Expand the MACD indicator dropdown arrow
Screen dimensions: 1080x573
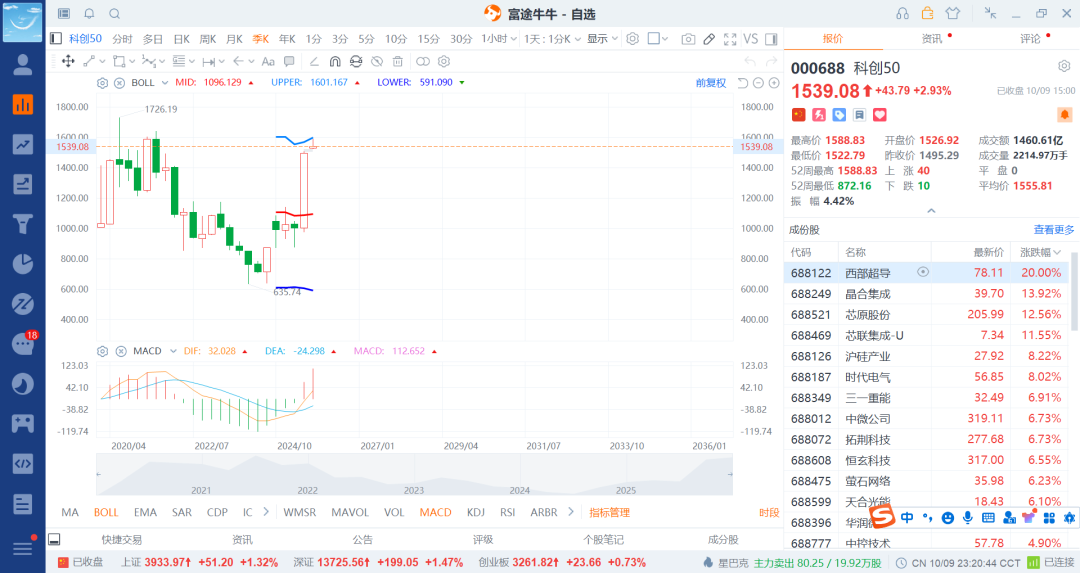[173, 351]
